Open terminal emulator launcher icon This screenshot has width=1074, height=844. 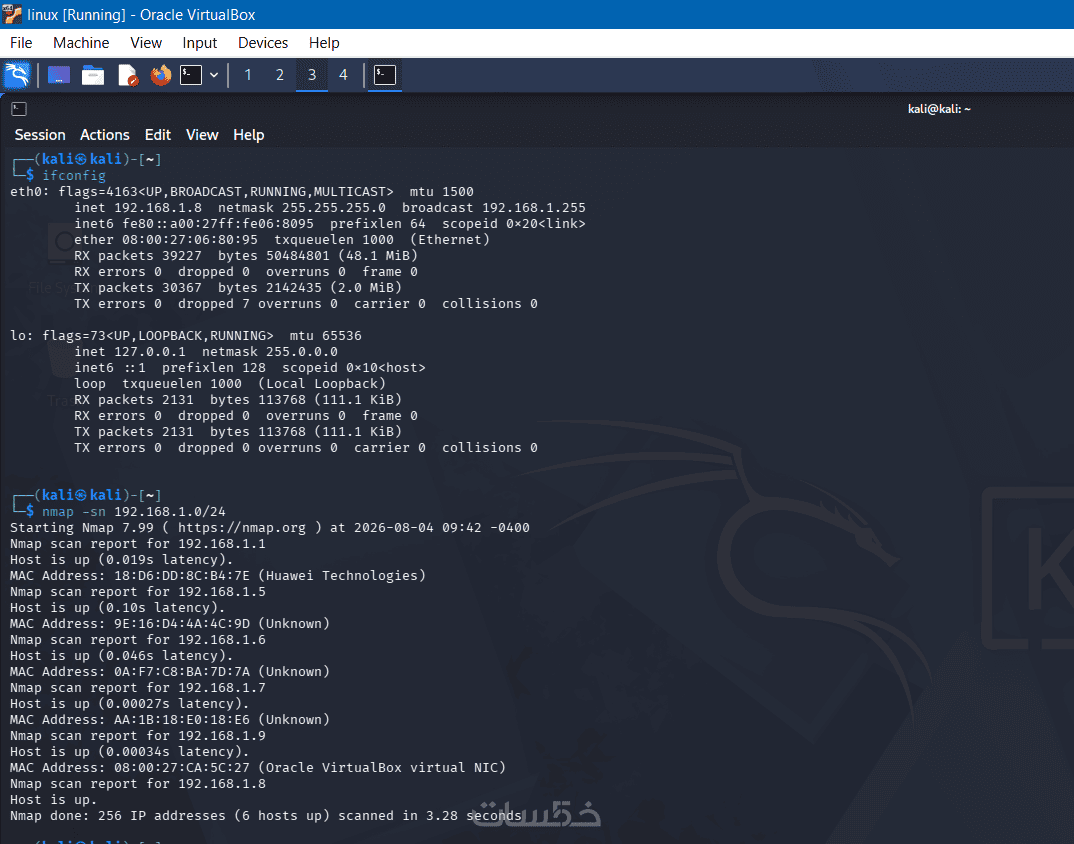(x=191, y=75)
